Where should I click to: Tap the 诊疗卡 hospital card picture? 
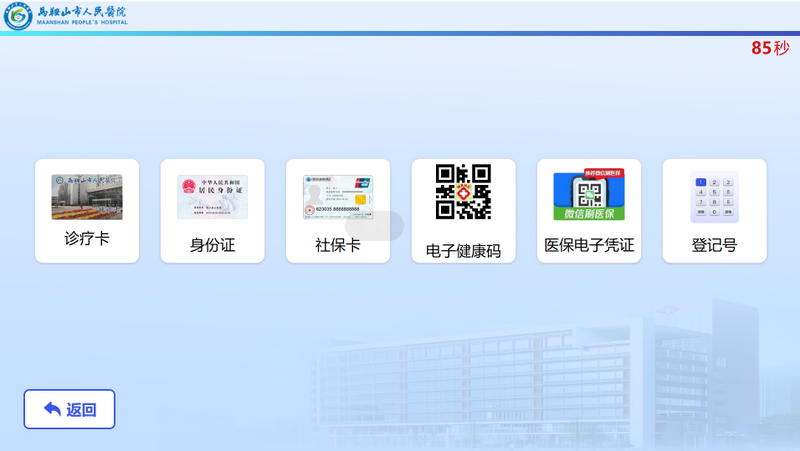coord(87,197)
